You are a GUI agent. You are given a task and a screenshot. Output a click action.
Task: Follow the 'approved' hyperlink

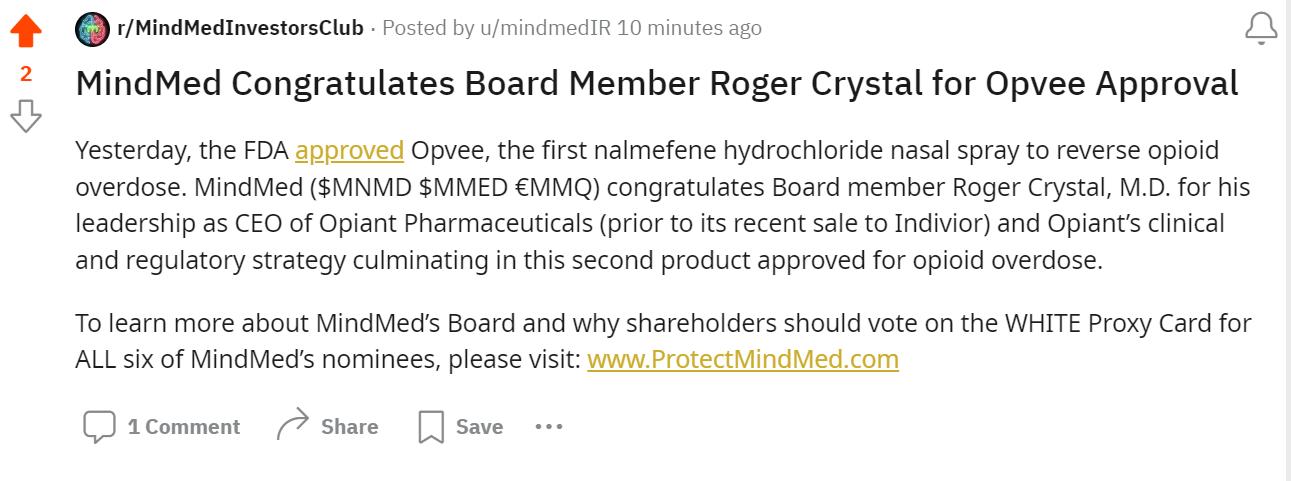tap(349, 151)
